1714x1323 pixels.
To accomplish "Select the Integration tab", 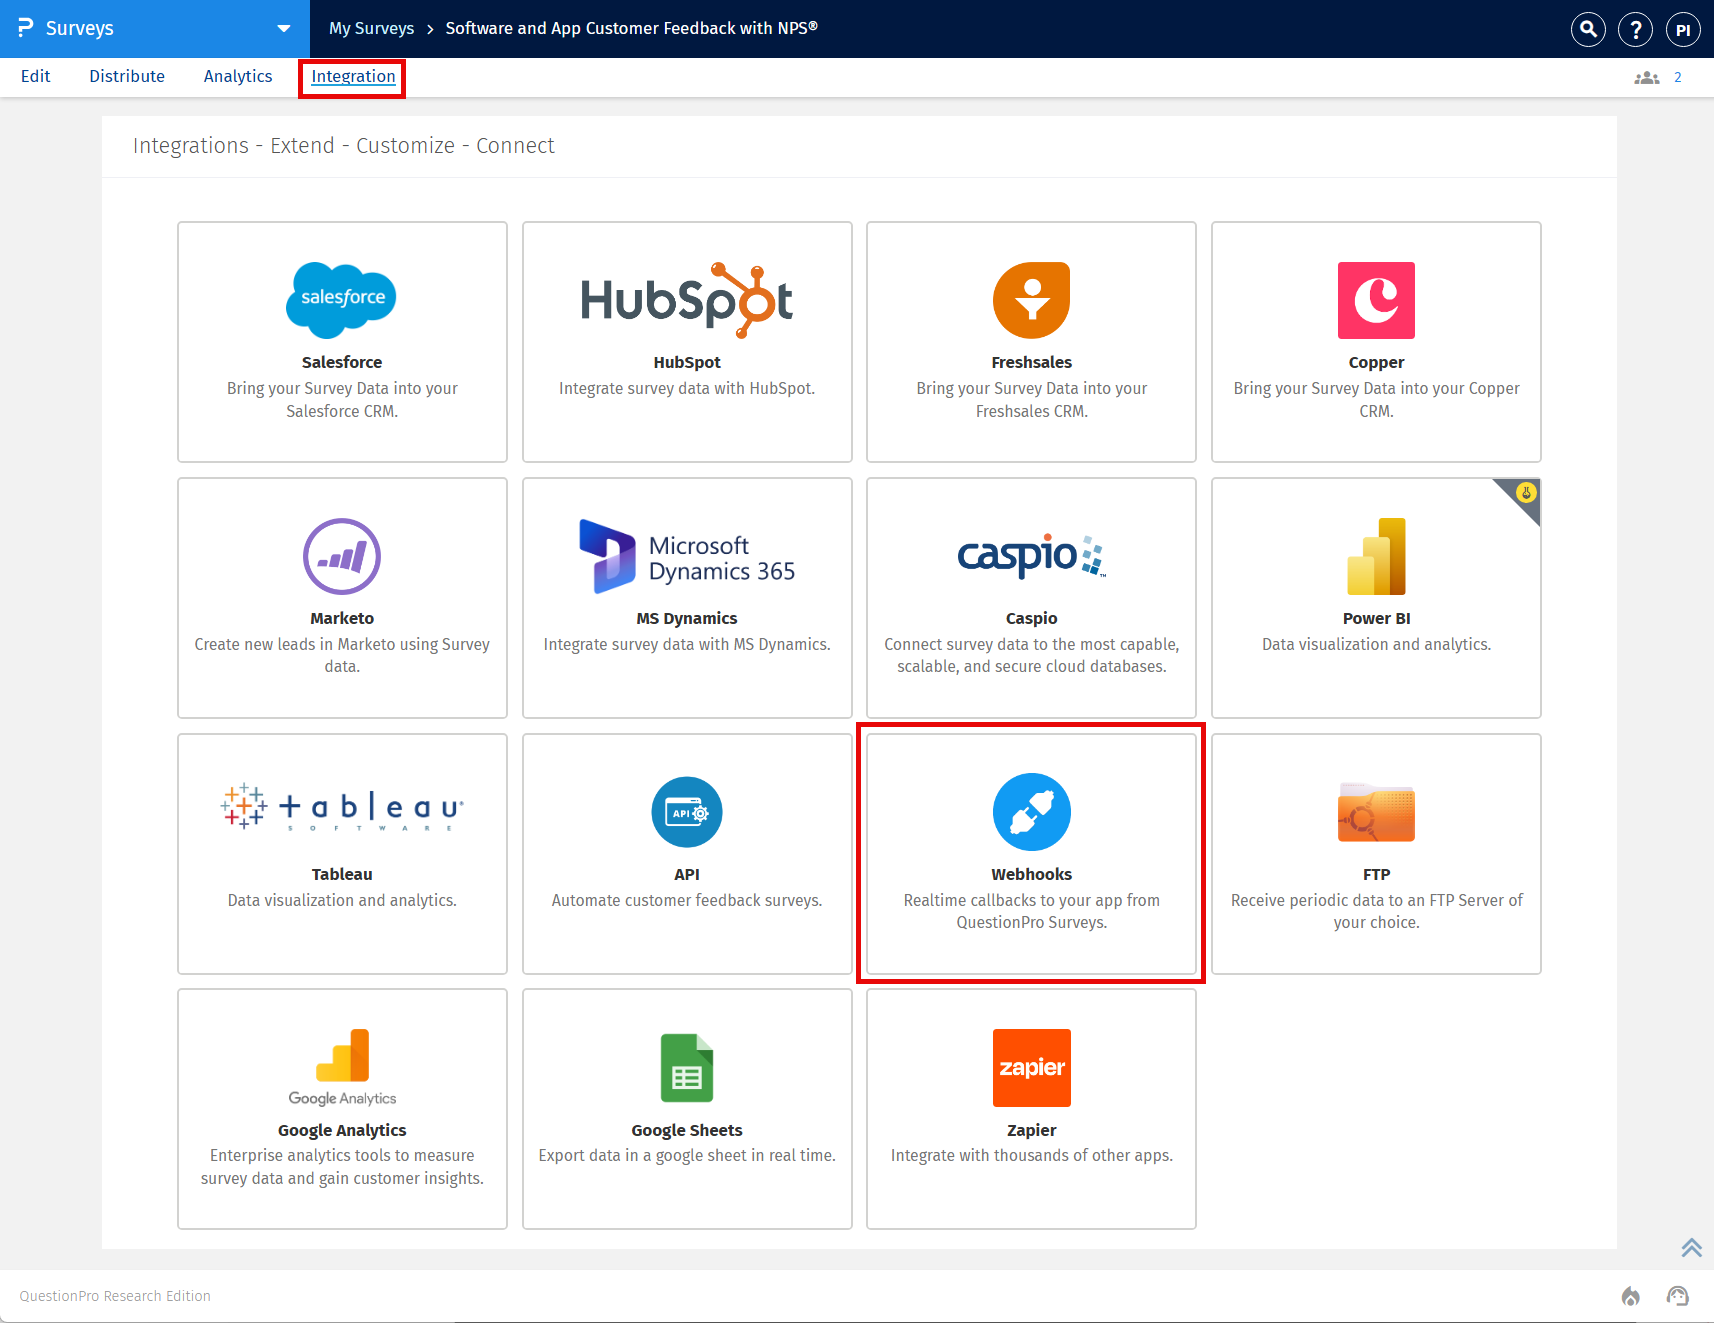I will 353,76.
